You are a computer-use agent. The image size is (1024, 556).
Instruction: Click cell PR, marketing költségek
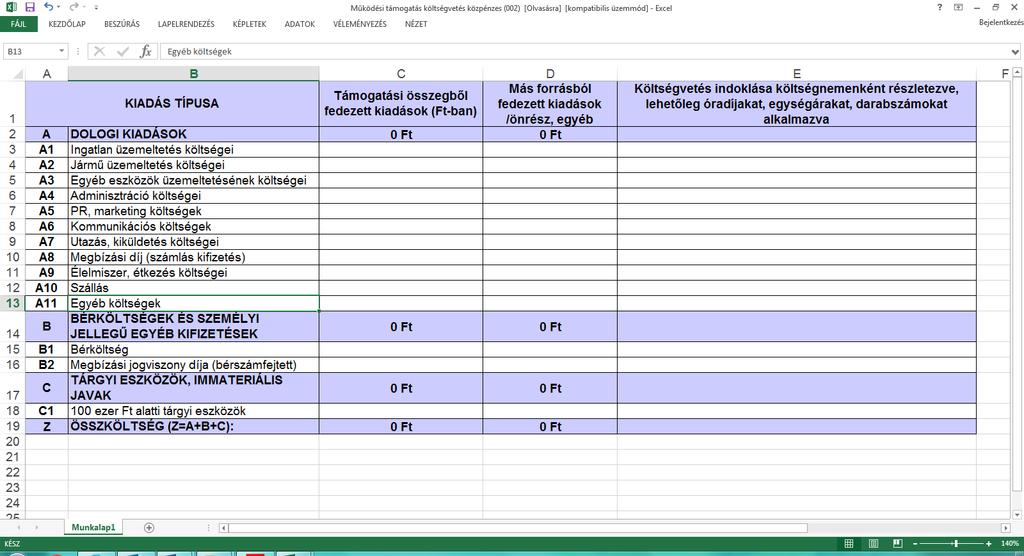click(193, 211)
